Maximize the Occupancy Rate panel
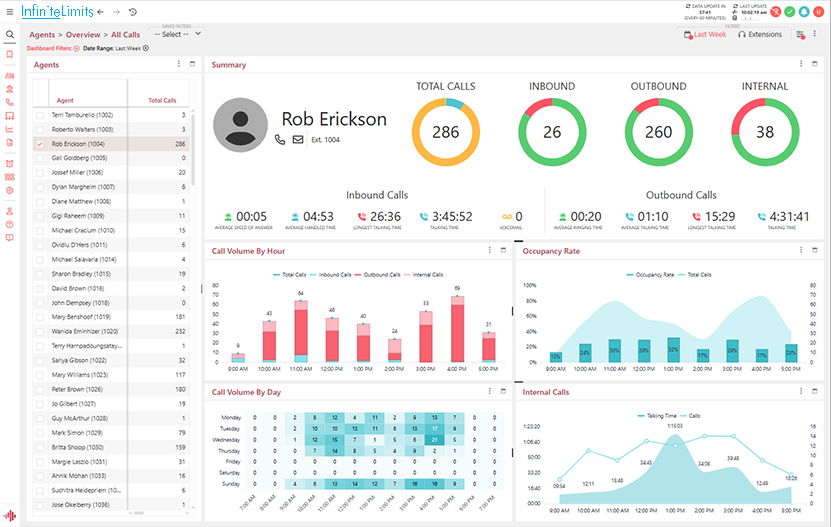Image resolution: width=831 pixels, height=527 pixels. [815, 250]
